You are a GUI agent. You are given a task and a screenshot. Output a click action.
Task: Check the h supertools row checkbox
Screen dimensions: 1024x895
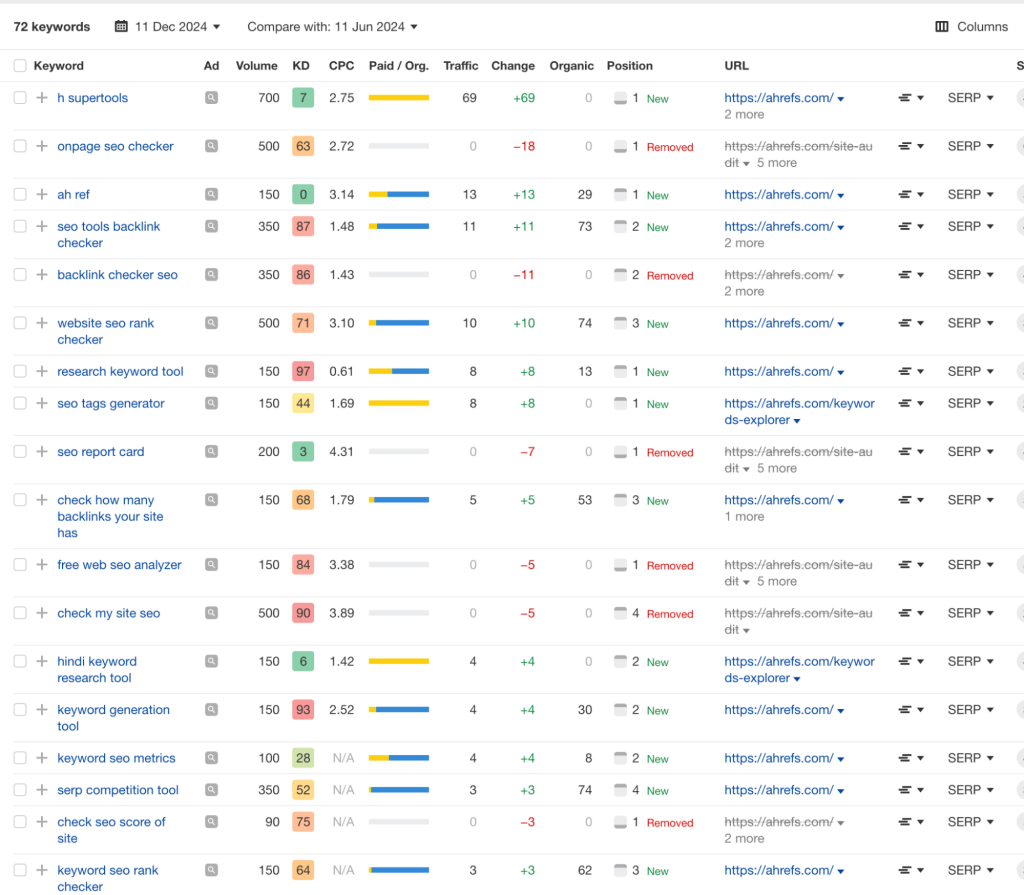point(20,97)
